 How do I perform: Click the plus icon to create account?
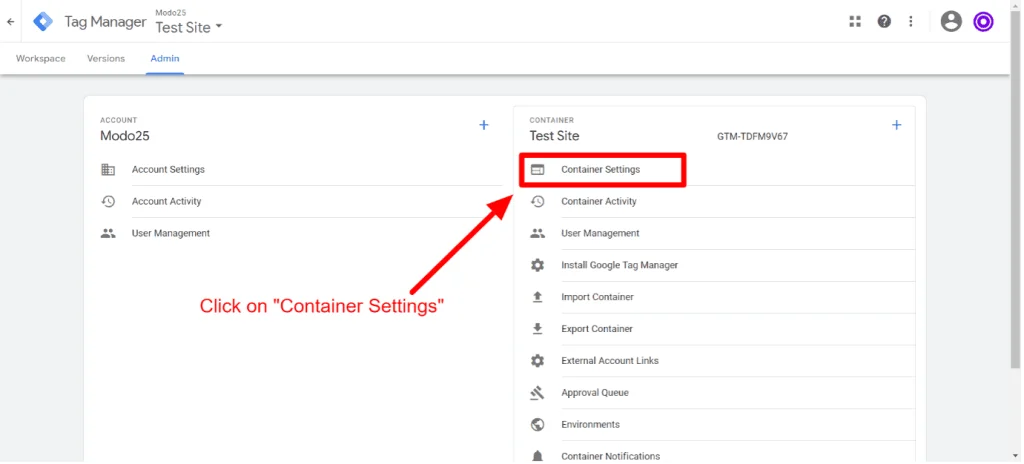[x=484, y=125]
